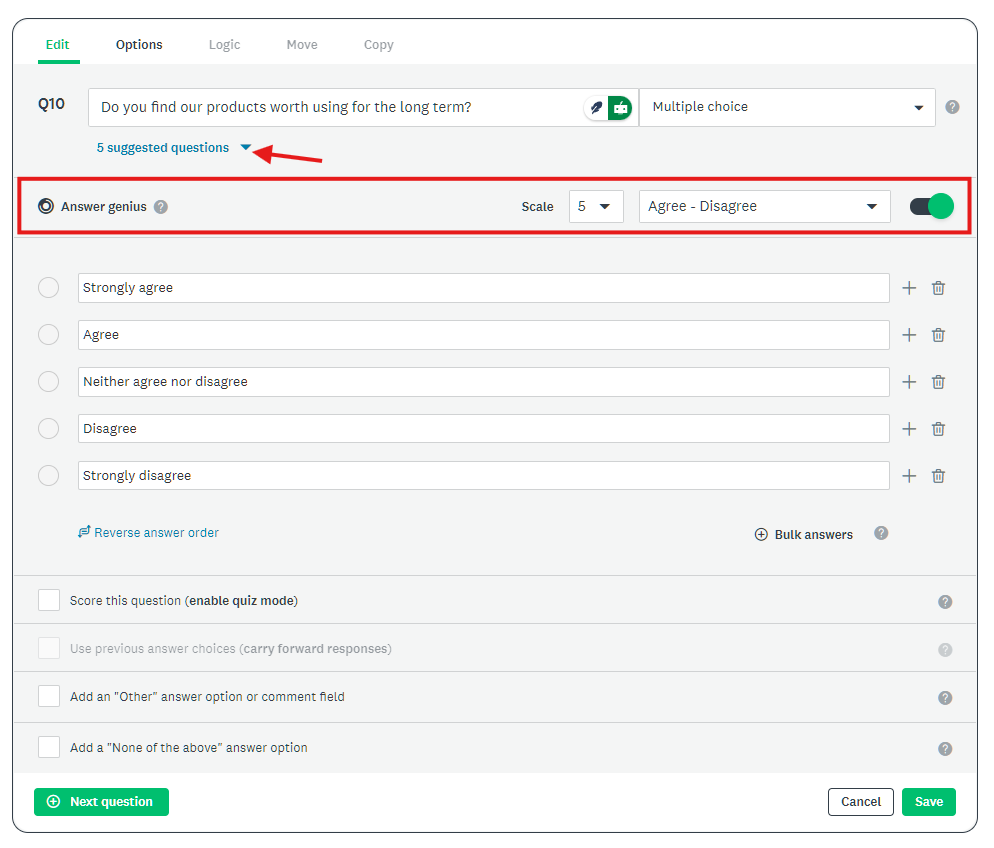Check Add a "None of the above" option

click(49, 747)
